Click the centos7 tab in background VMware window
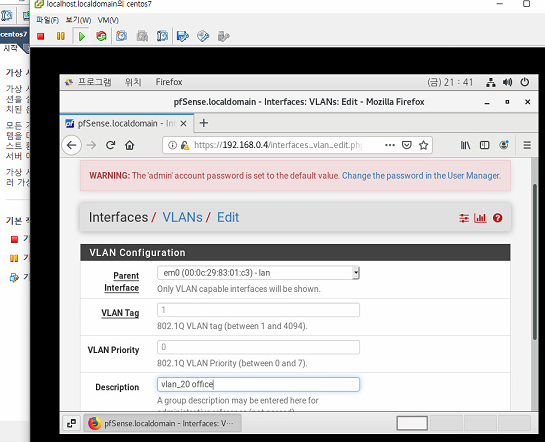 tap(14, 34)
